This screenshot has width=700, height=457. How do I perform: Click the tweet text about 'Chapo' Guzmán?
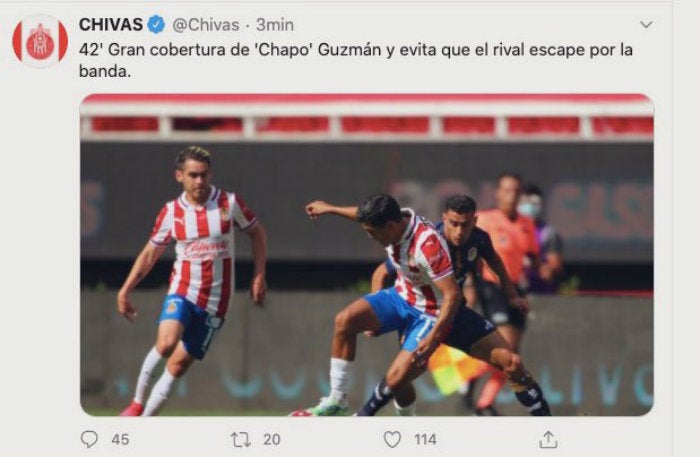pos(356,60)
